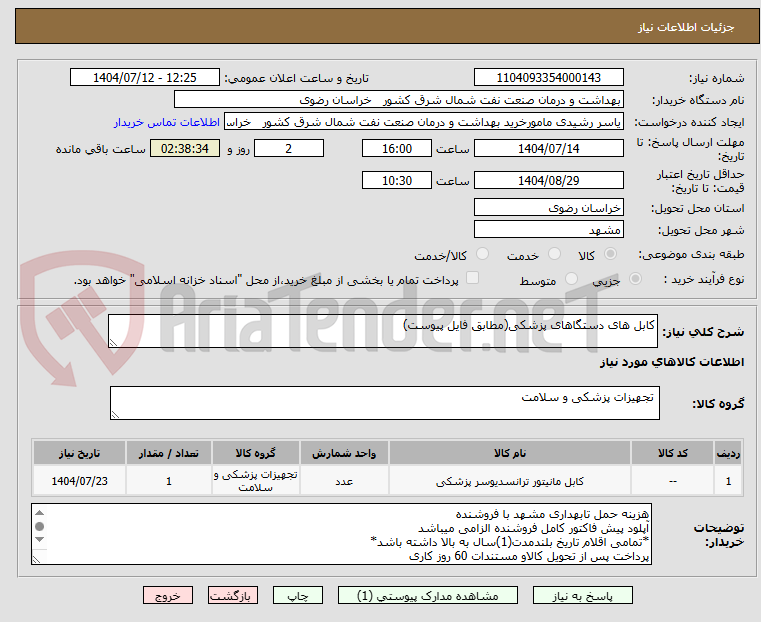761x622 pixels.
Task: Click the استان محل تحویل field خراسان رضوی
Action: pos(548,208)
